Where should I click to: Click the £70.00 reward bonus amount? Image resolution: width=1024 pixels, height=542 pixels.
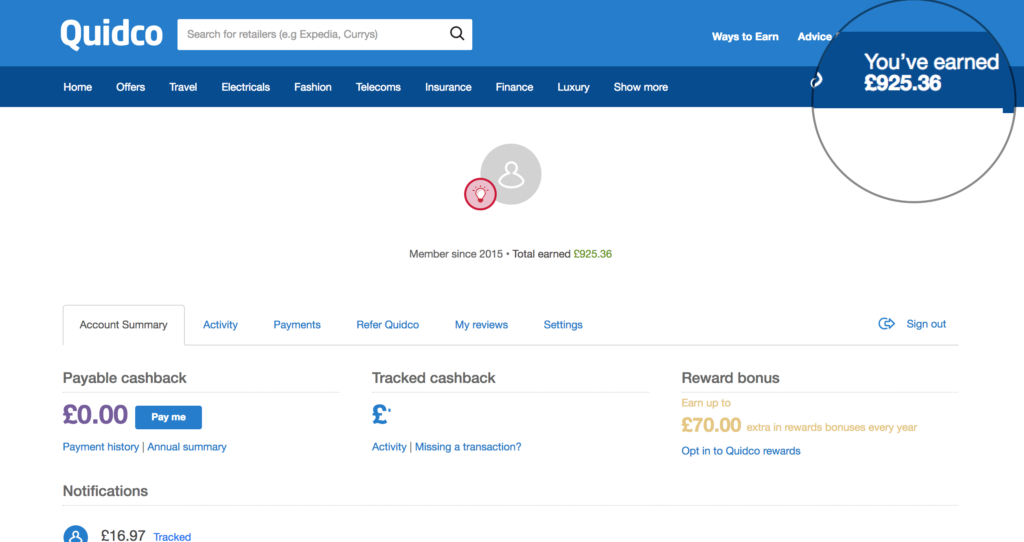click(711, 426)
